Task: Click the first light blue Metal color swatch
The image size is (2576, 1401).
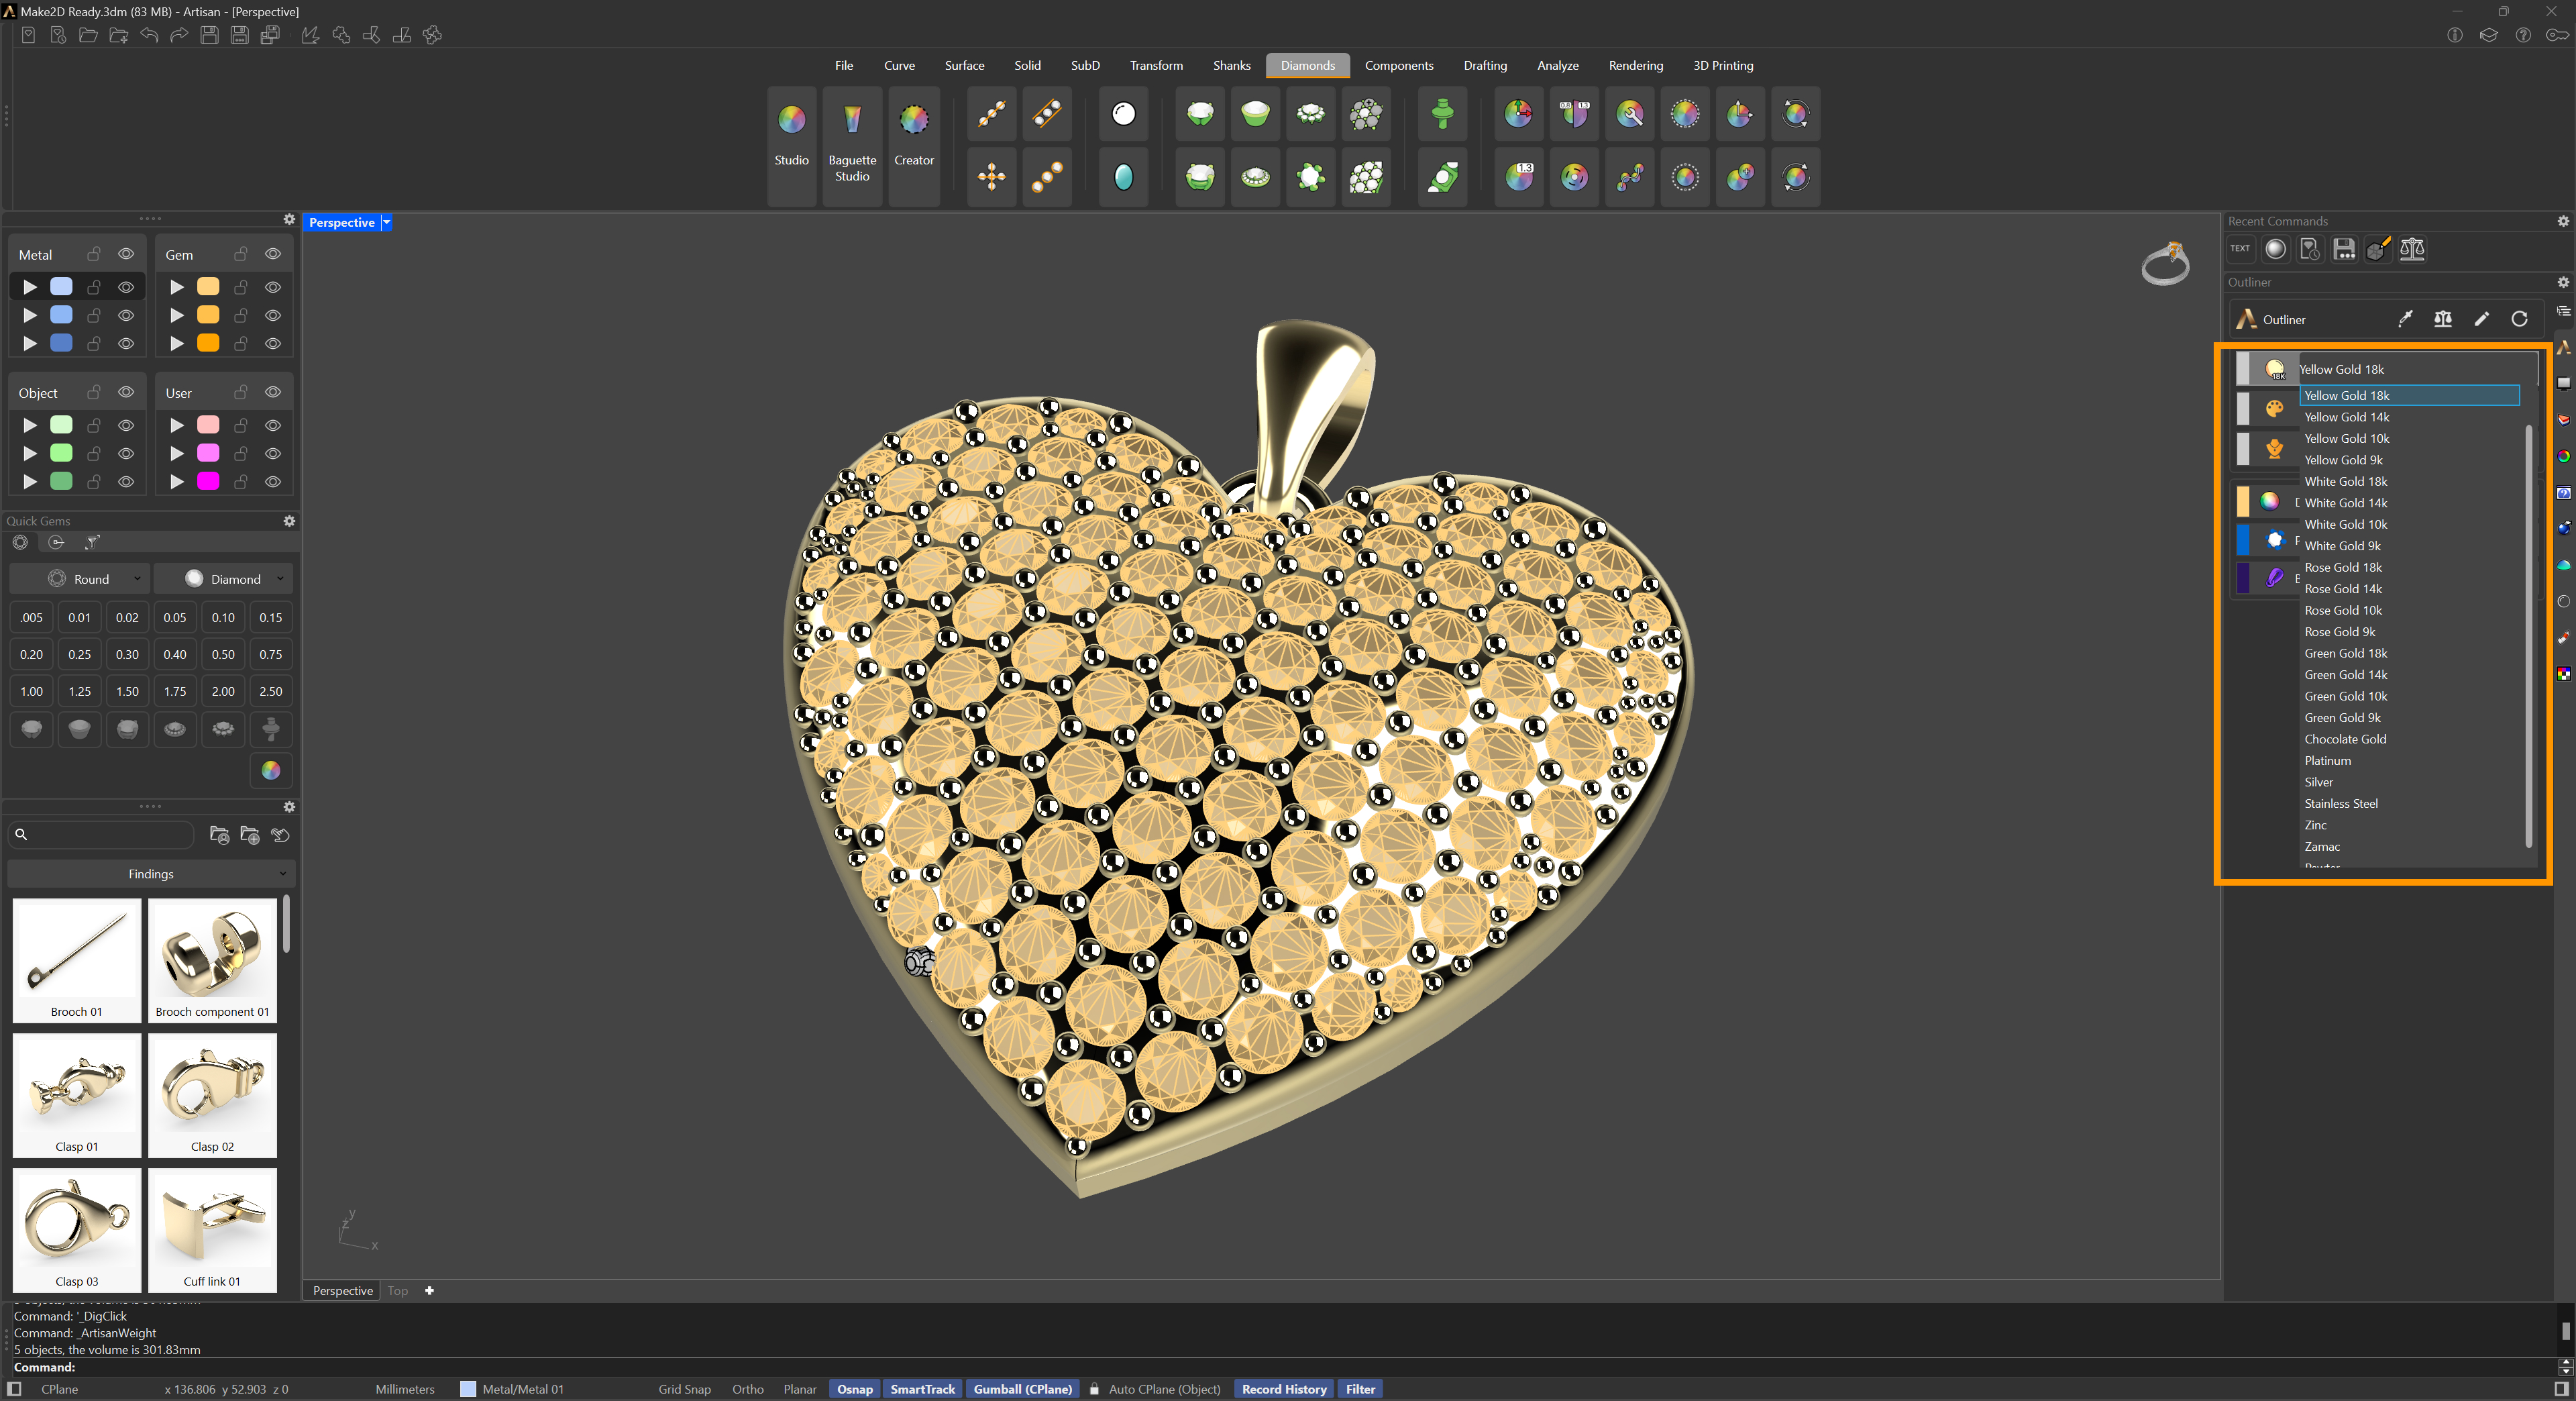Action: click(61, 286)
